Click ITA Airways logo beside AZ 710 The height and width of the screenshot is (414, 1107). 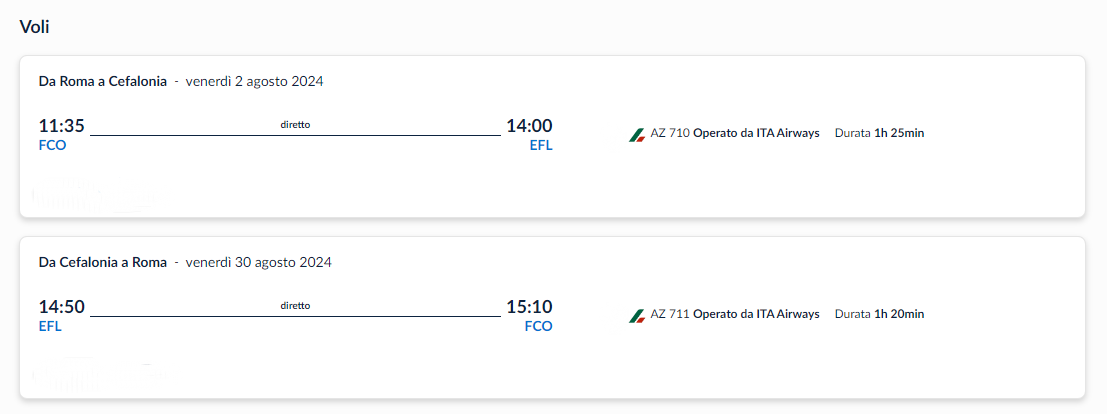coord(637,134)
